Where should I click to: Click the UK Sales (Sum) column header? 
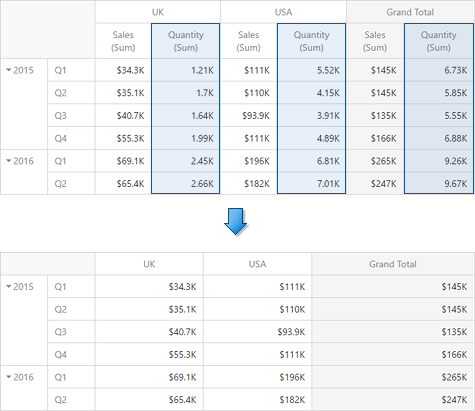click(x=123, y=41)
